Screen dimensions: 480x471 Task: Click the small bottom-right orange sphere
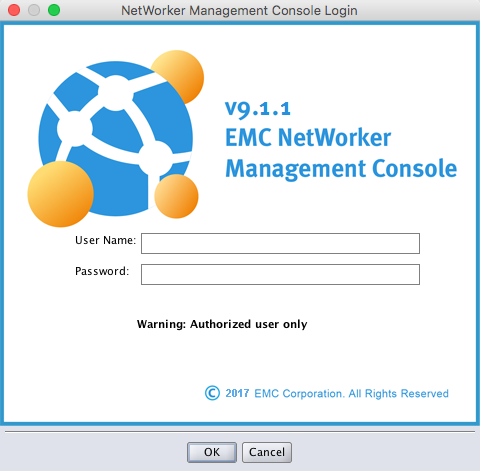pos(176,196)
